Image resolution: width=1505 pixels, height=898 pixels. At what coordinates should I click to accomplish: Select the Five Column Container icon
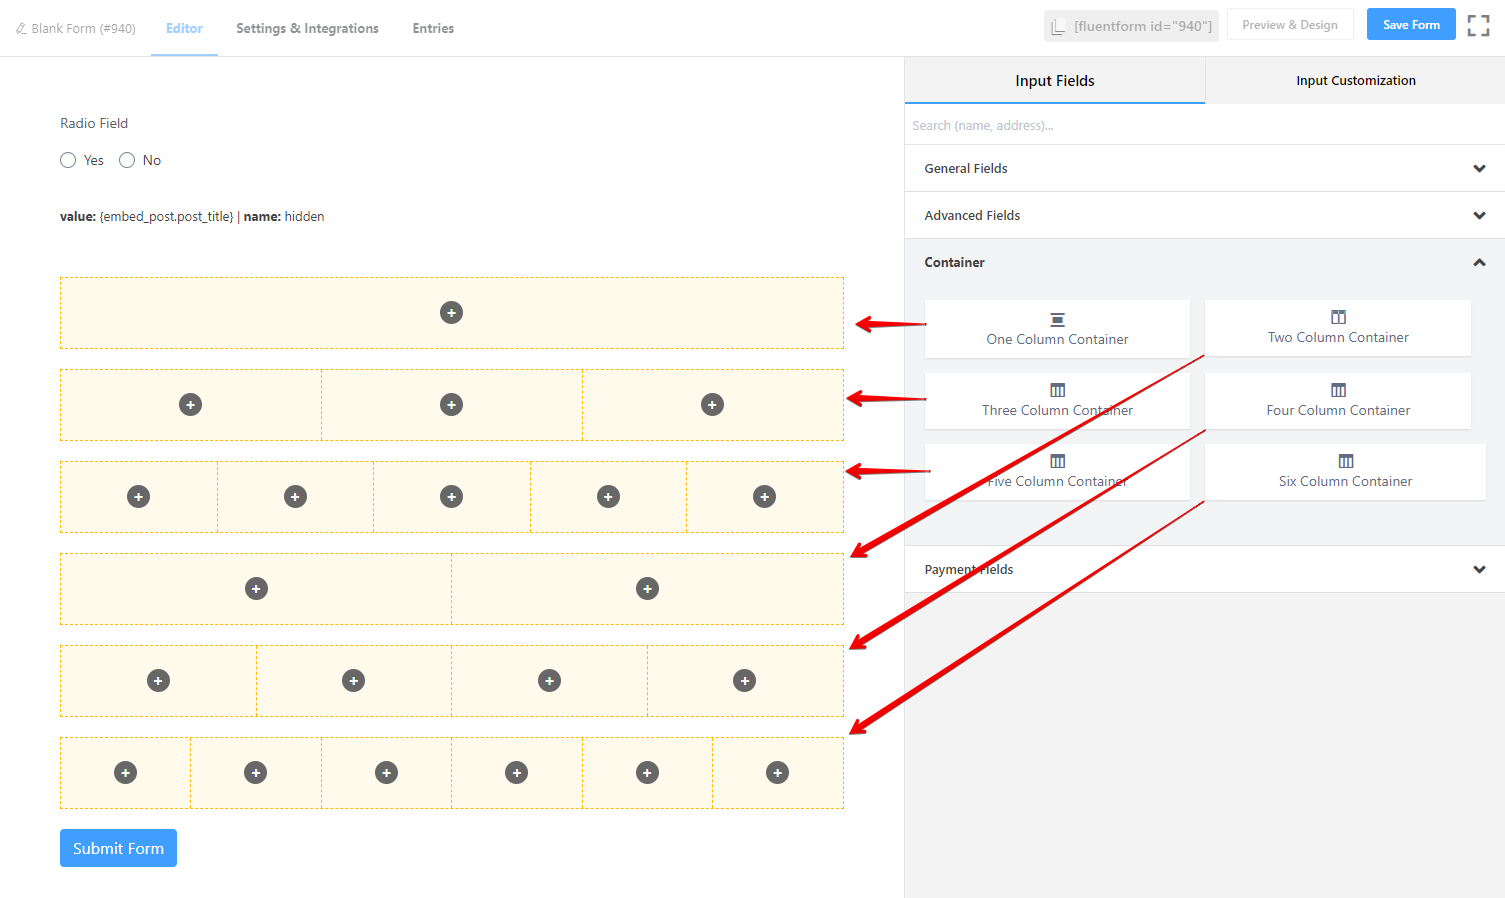pyautogui.click(x=1057, y=461)
